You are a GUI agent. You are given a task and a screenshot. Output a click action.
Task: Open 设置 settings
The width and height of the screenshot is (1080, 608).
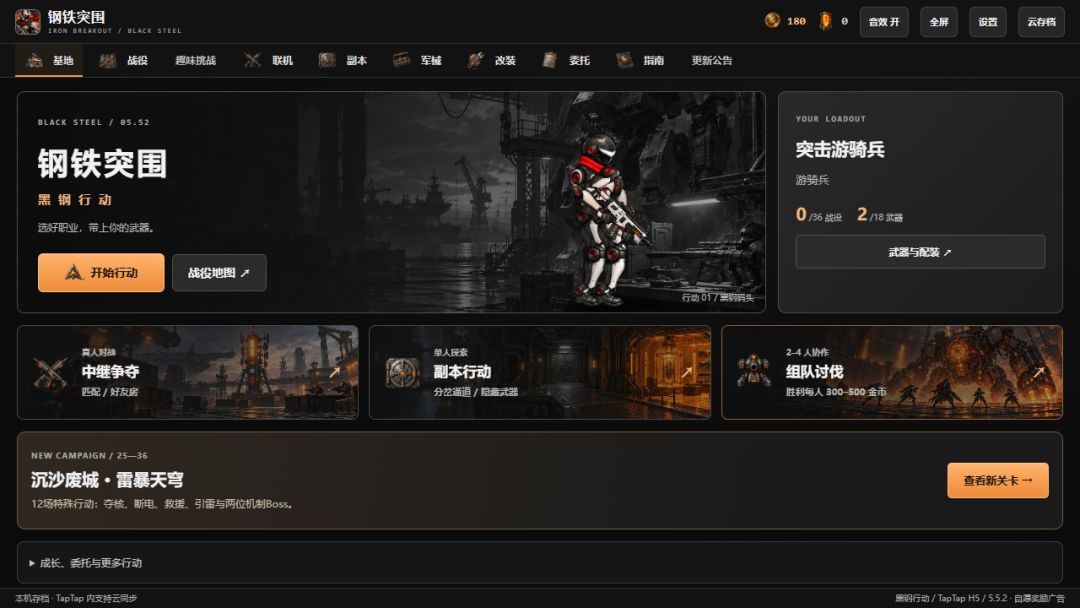(988, 22)
